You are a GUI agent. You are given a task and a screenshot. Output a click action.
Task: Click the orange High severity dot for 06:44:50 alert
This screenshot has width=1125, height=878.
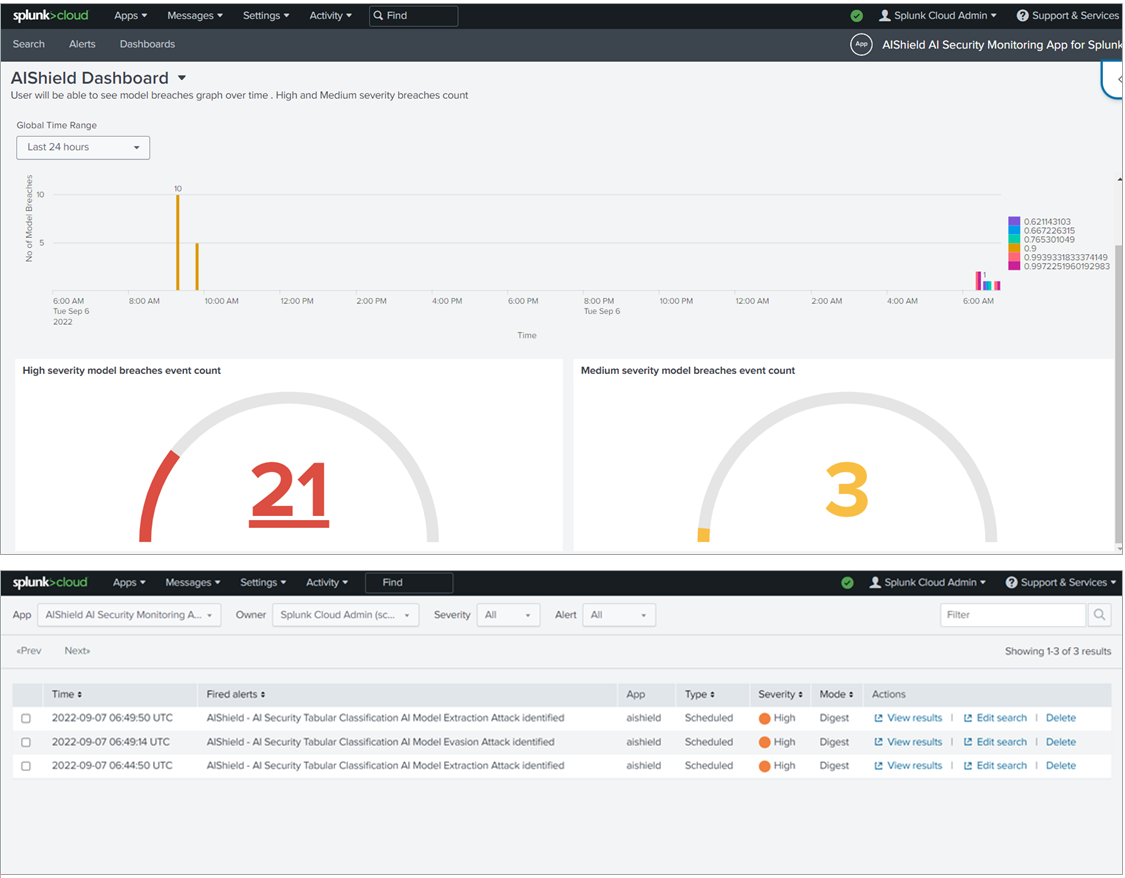[x=764, y=766]
